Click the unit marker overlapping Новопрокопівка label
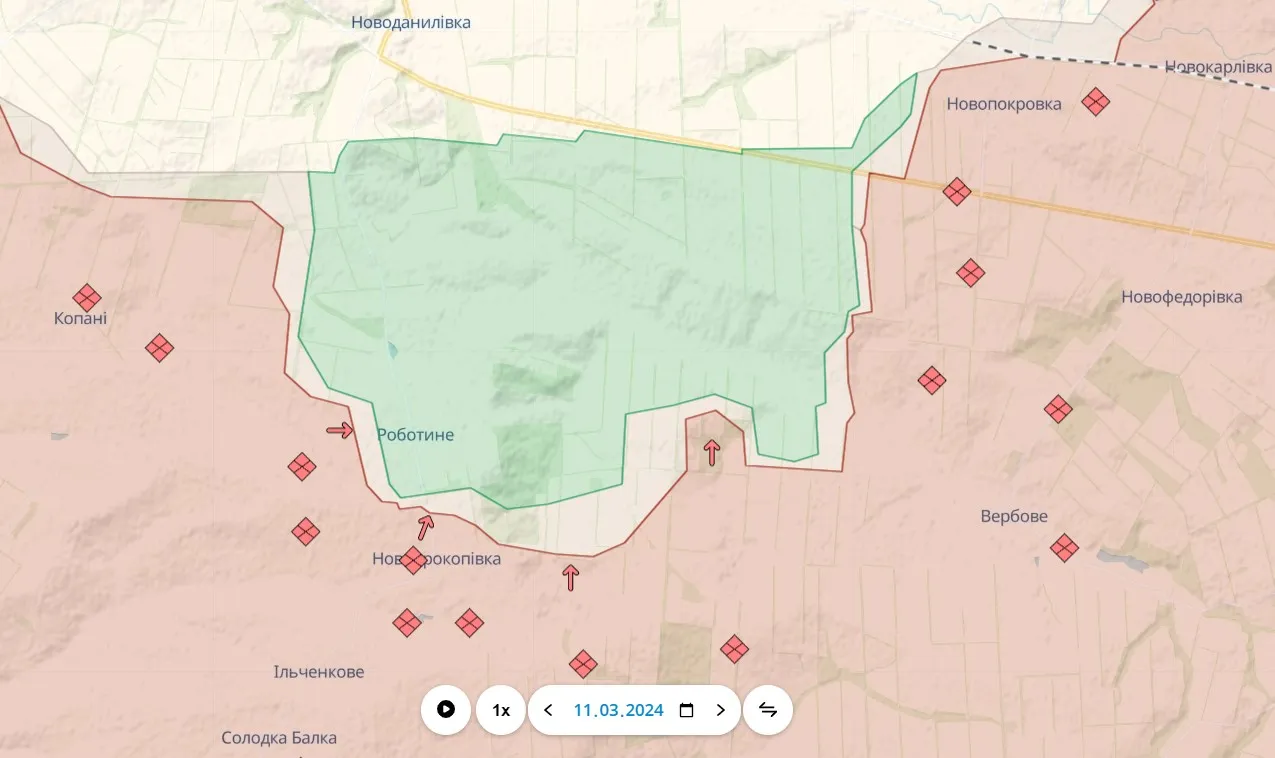 pos(413,560)
